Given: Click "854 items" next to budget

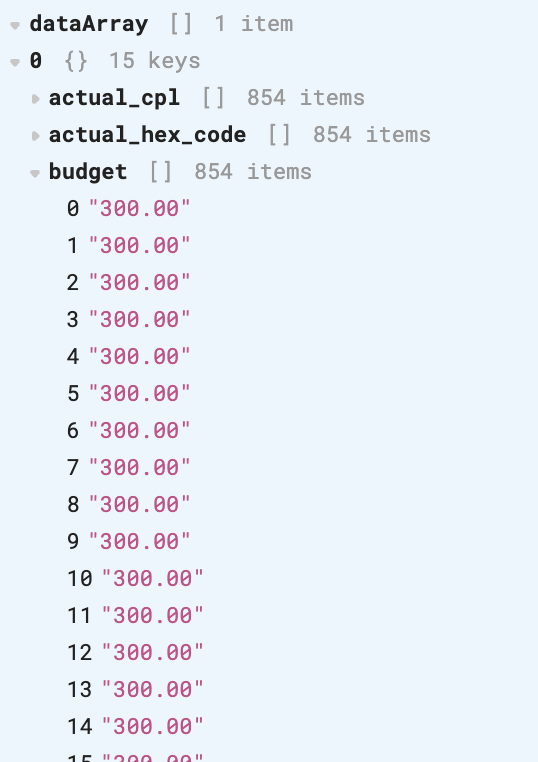Looking at the screenshot, I should pyautogui.click(x=253, y=172).
